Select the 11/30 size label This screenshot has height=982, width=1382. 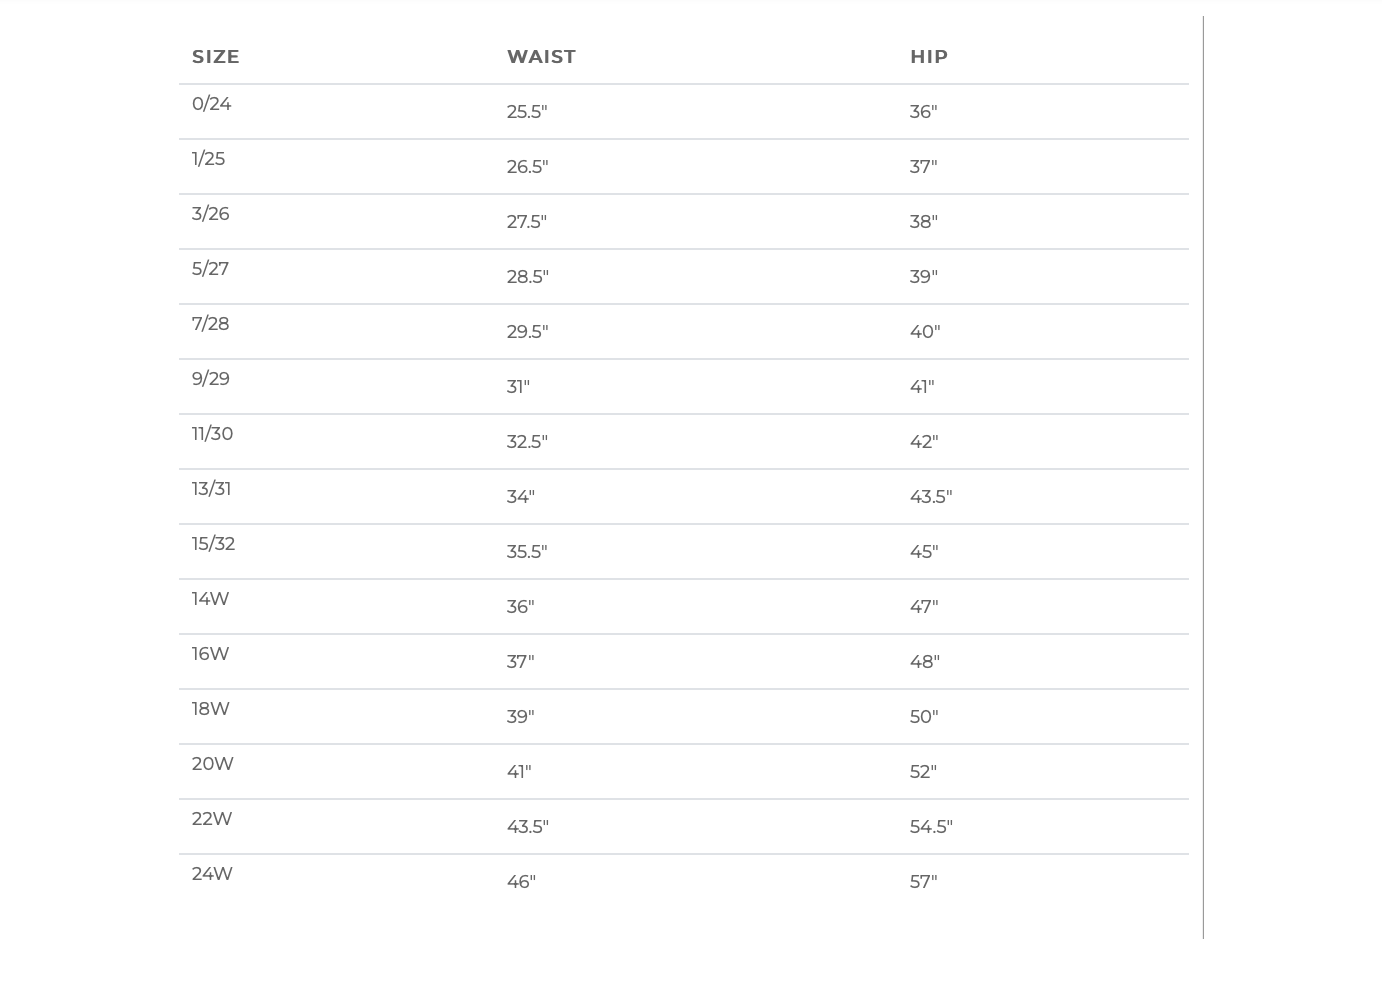point(212,434)
